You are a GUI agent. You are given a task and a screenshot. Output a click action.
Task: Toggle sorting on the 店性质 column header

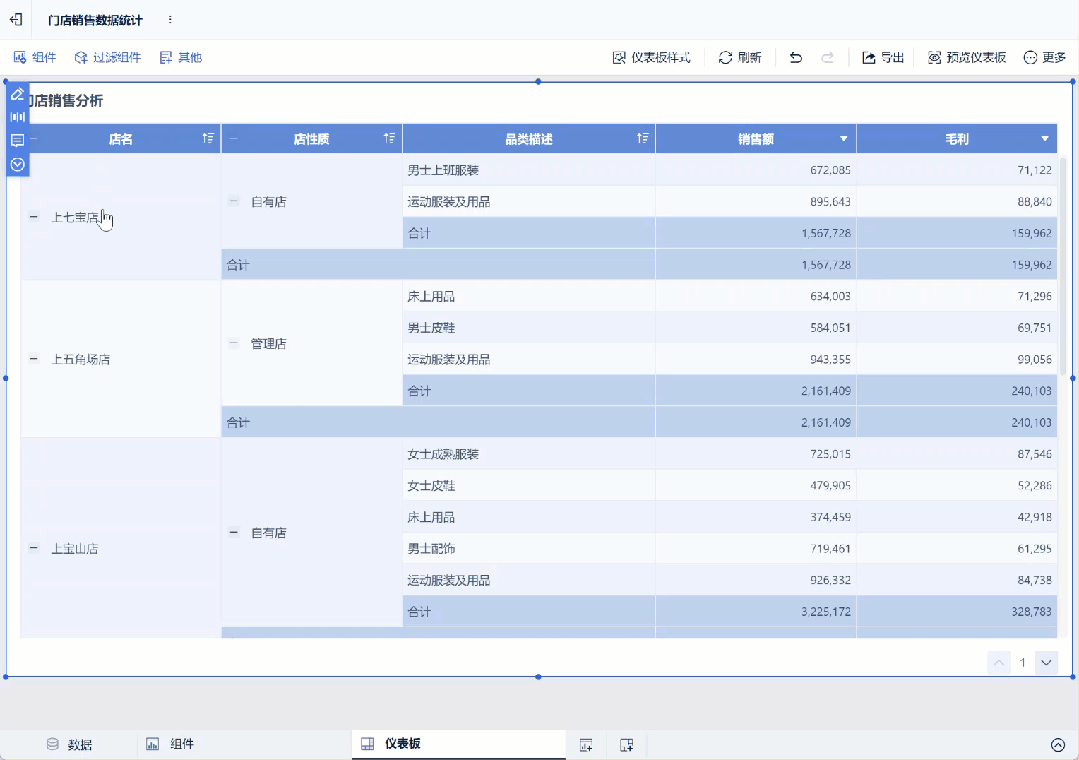coord(390,138)
